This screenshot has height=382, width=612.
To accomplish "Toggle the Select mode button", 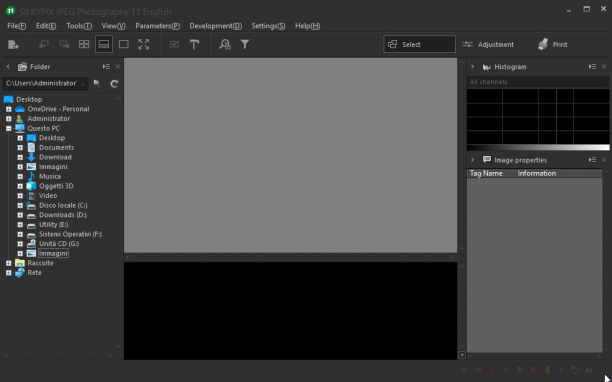I will pos(420,44).
